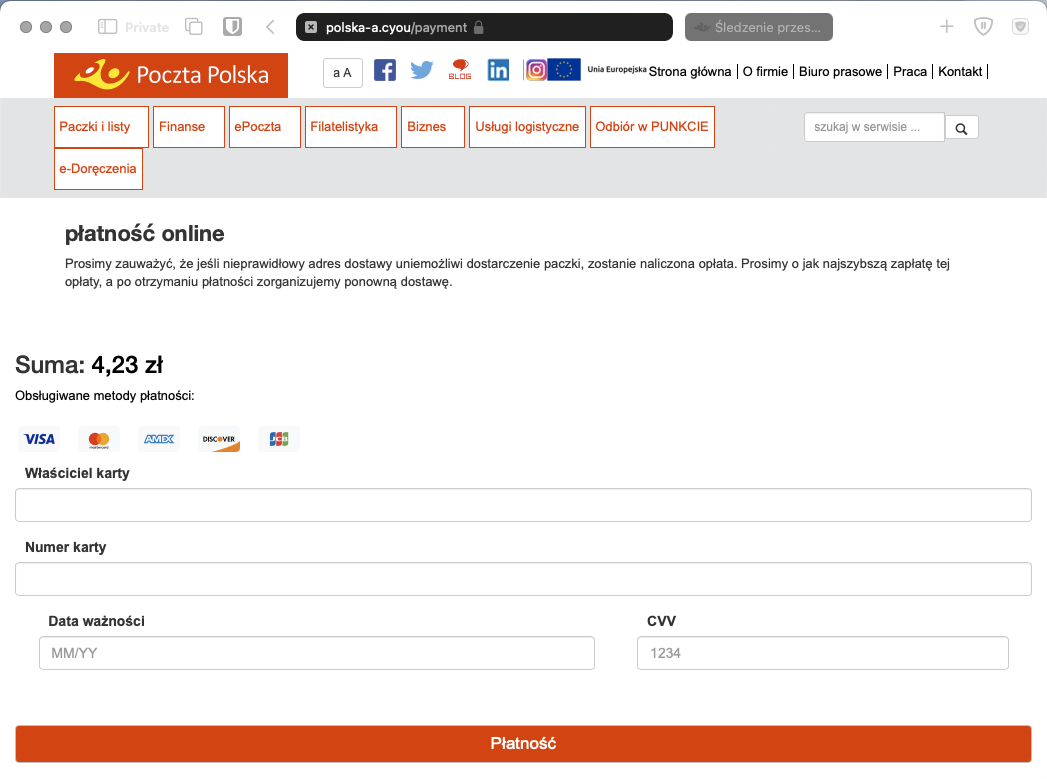
Task: Click the Kontakt link
Action: coord(960,72)
